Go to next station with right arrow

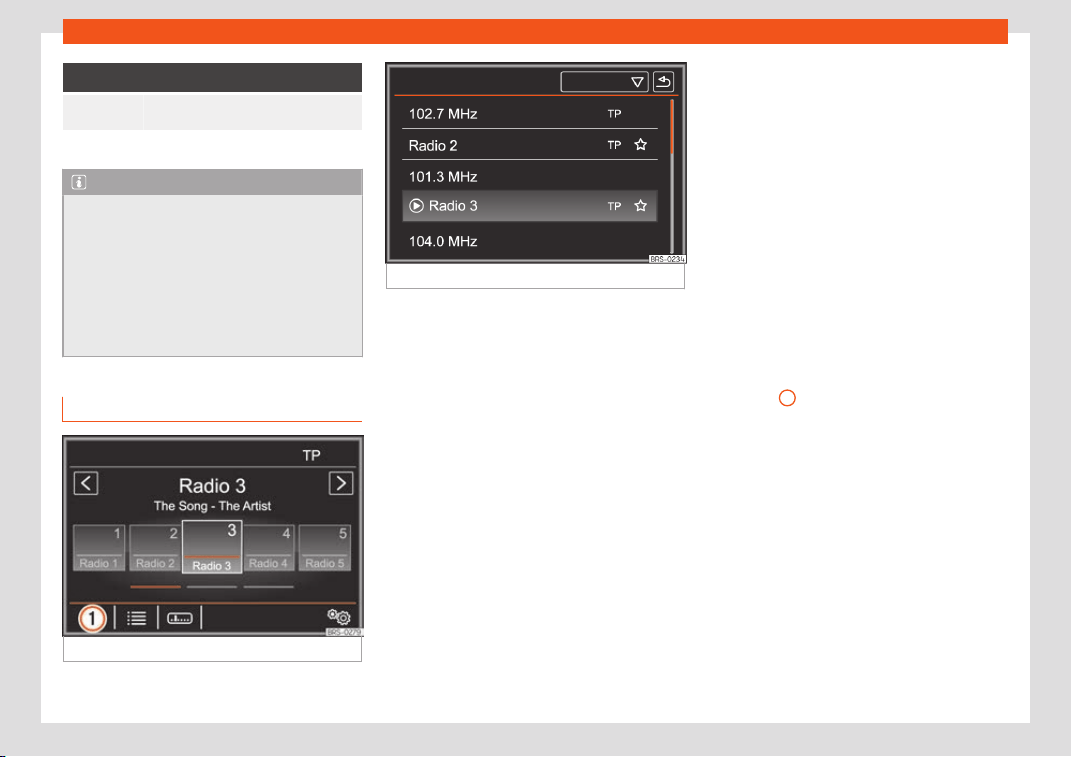pos(340,483)
